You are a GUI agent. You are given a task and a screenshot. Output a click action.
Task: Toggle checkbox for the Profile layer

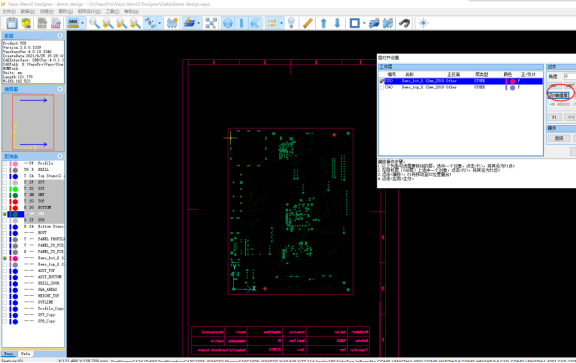5,163
